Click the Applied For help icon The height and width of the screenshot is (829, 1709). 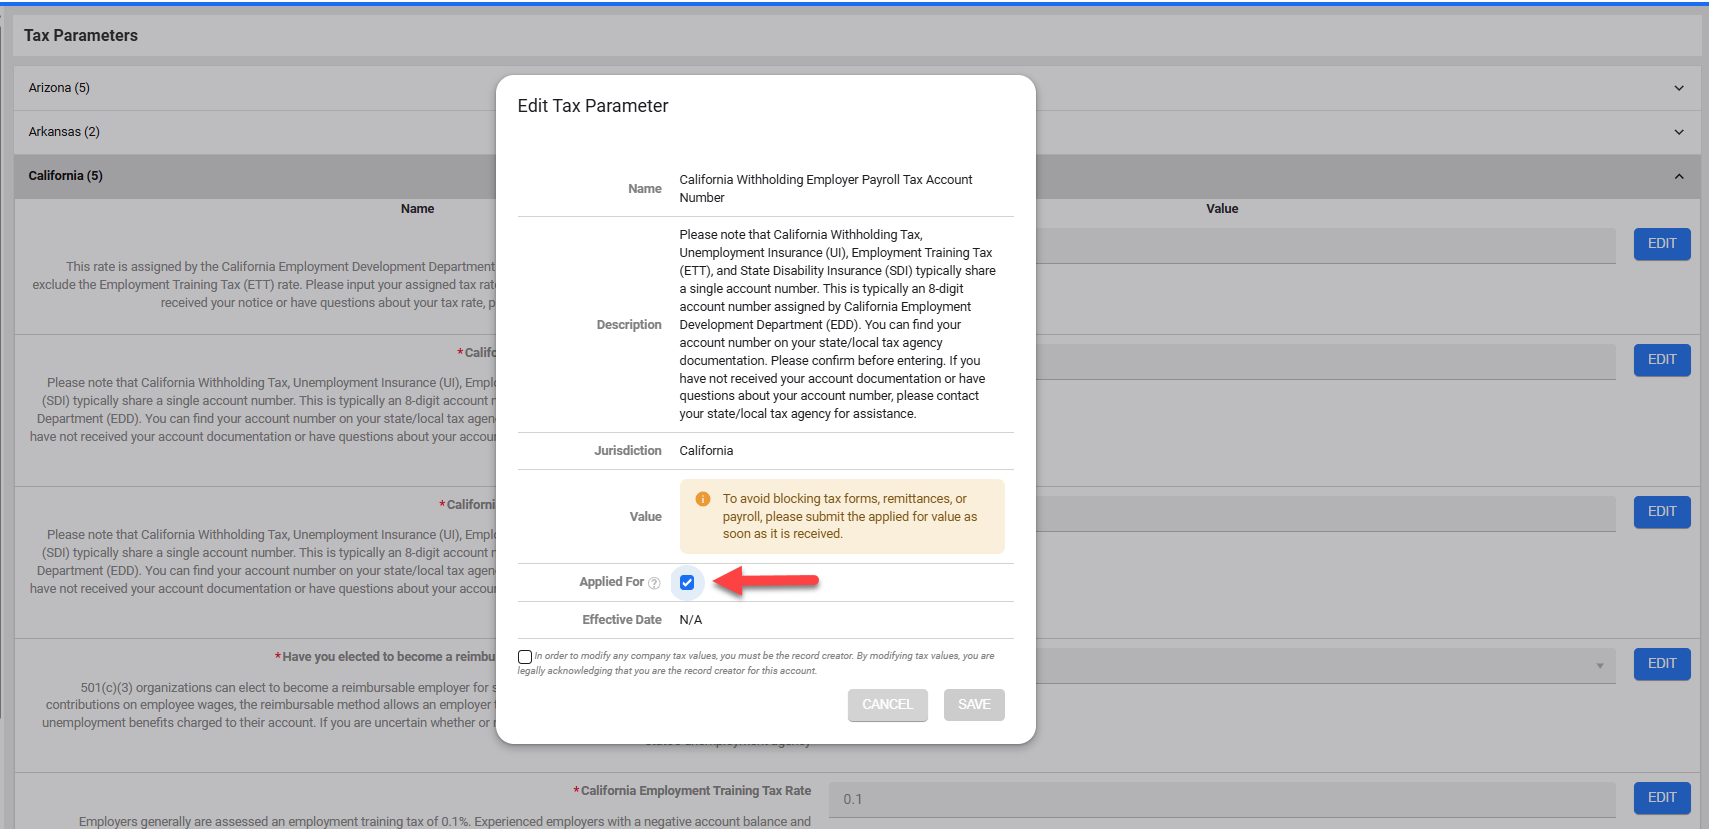pyautogui.click(x=654, y=583)
